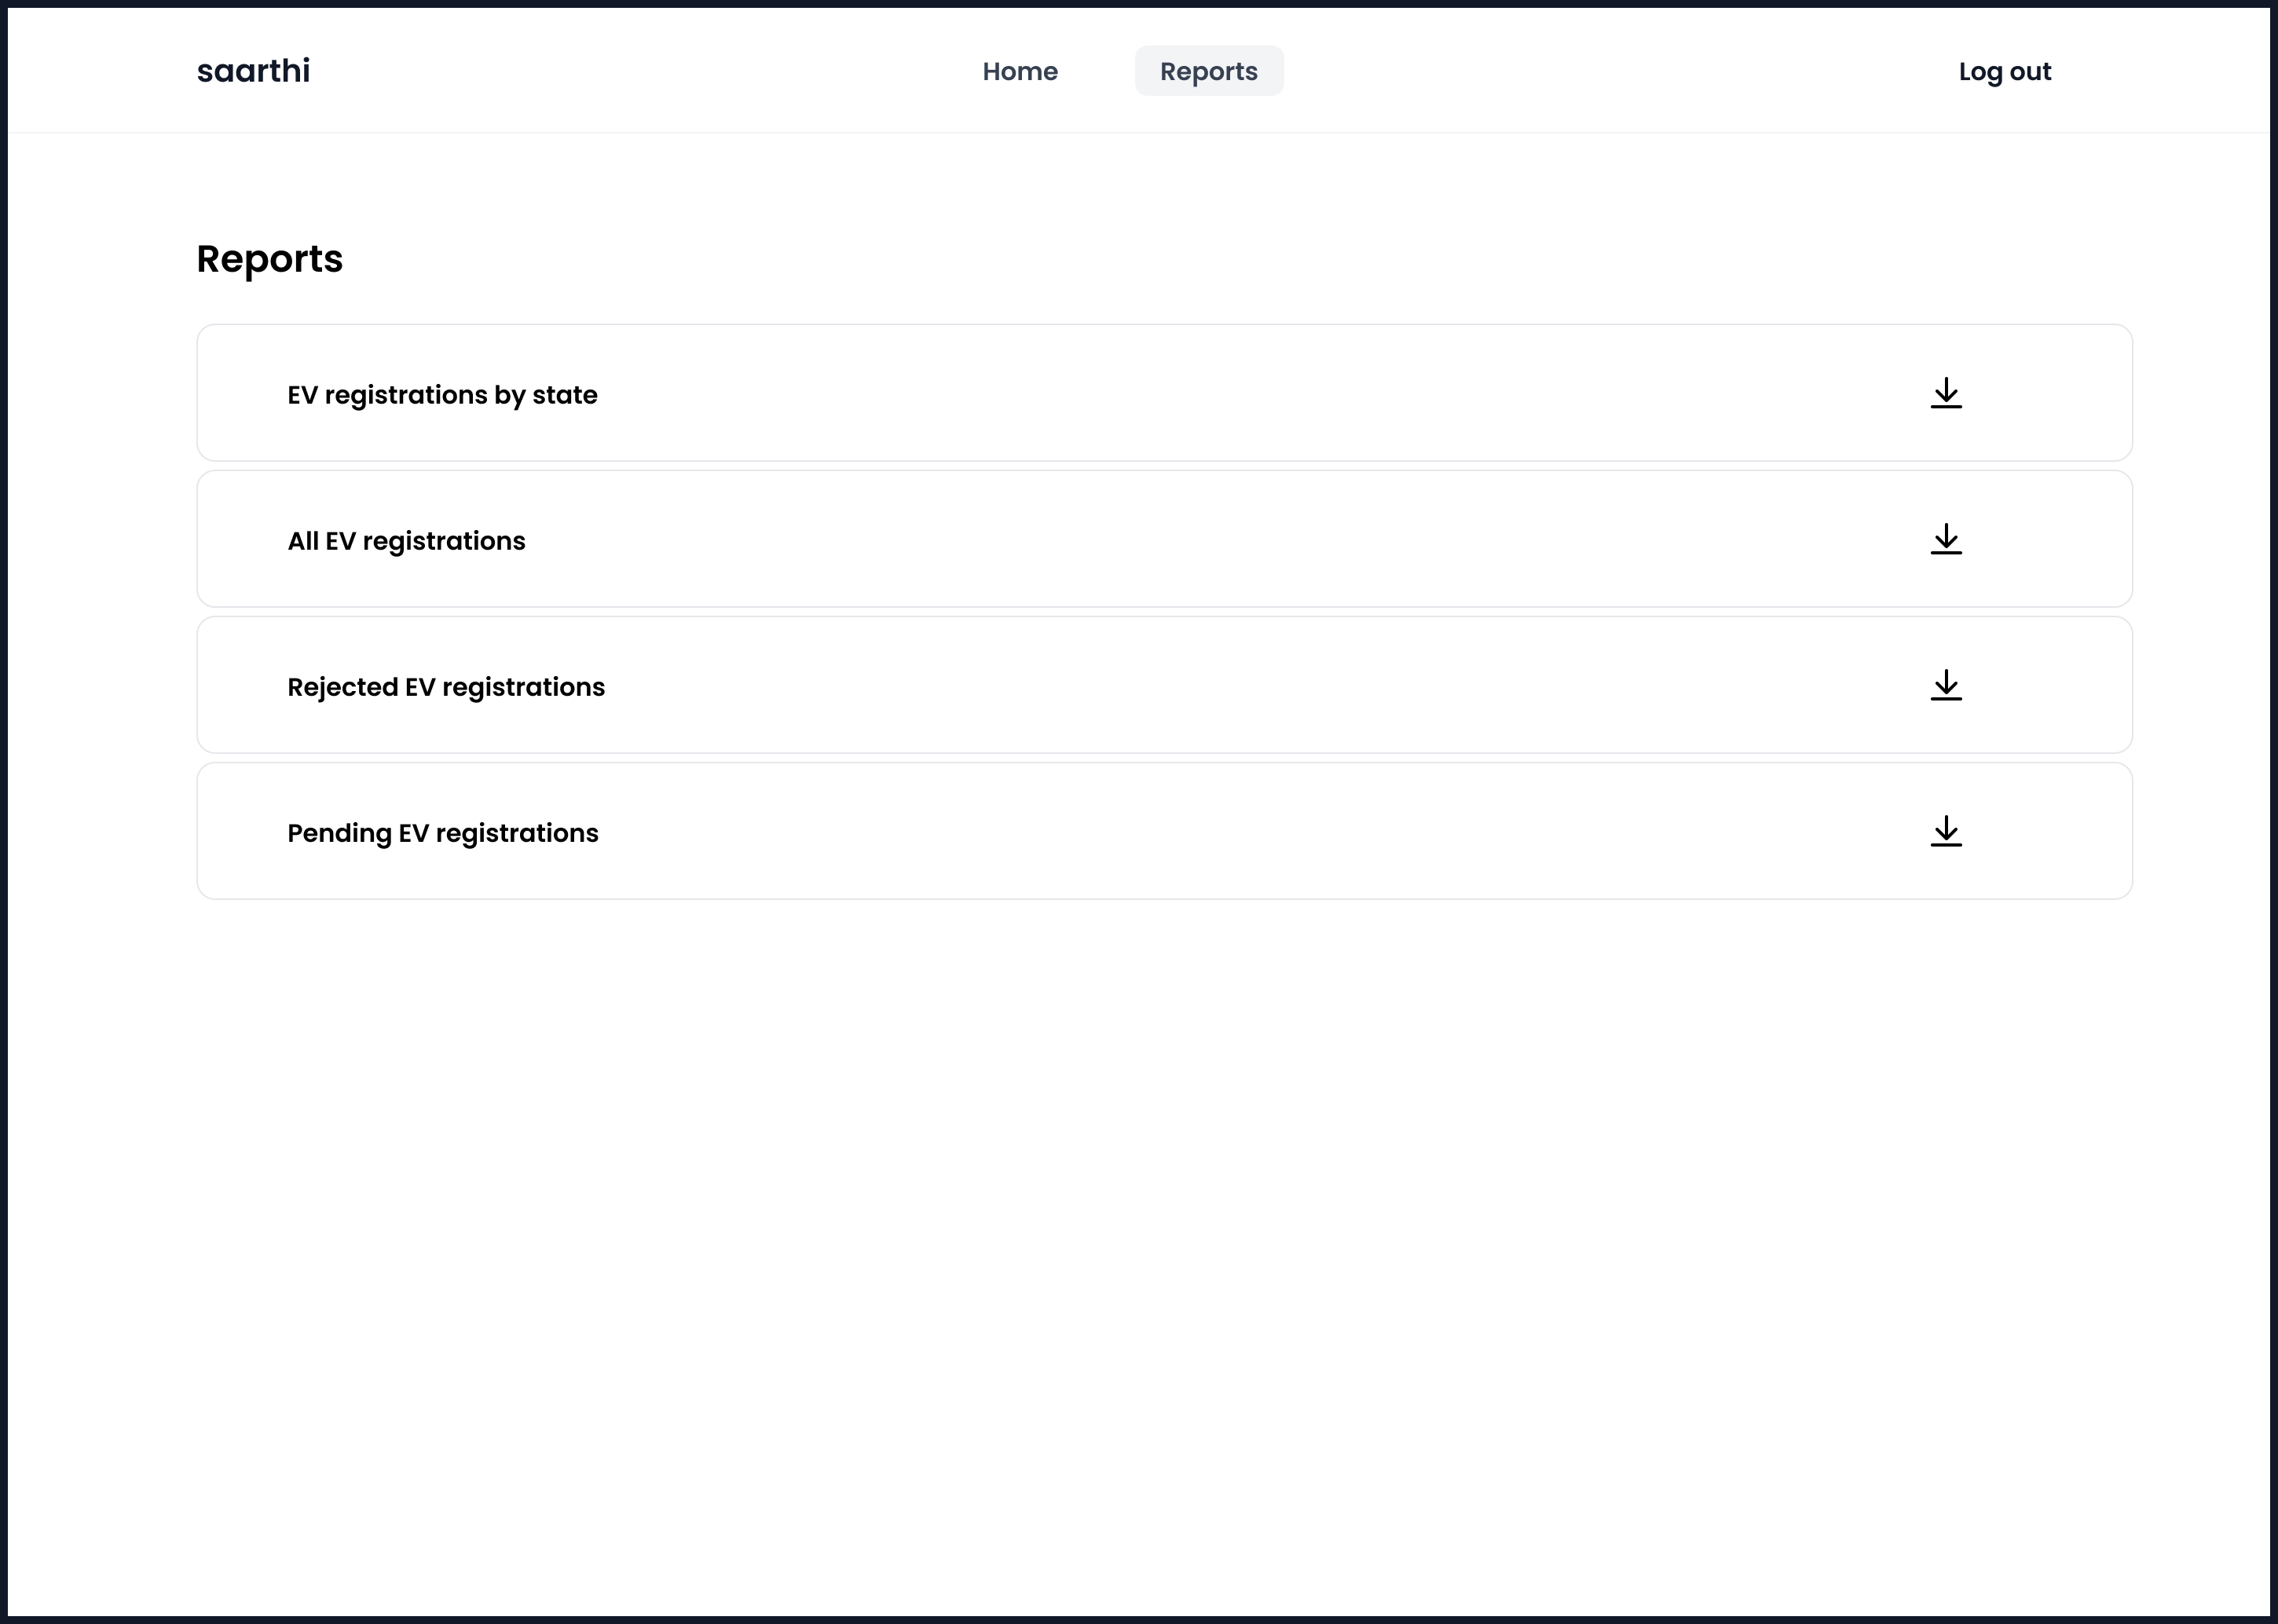Click the 'Pending EV registrations' title text
Viewport: 2278px width, 1624px height.
point(442,833)
